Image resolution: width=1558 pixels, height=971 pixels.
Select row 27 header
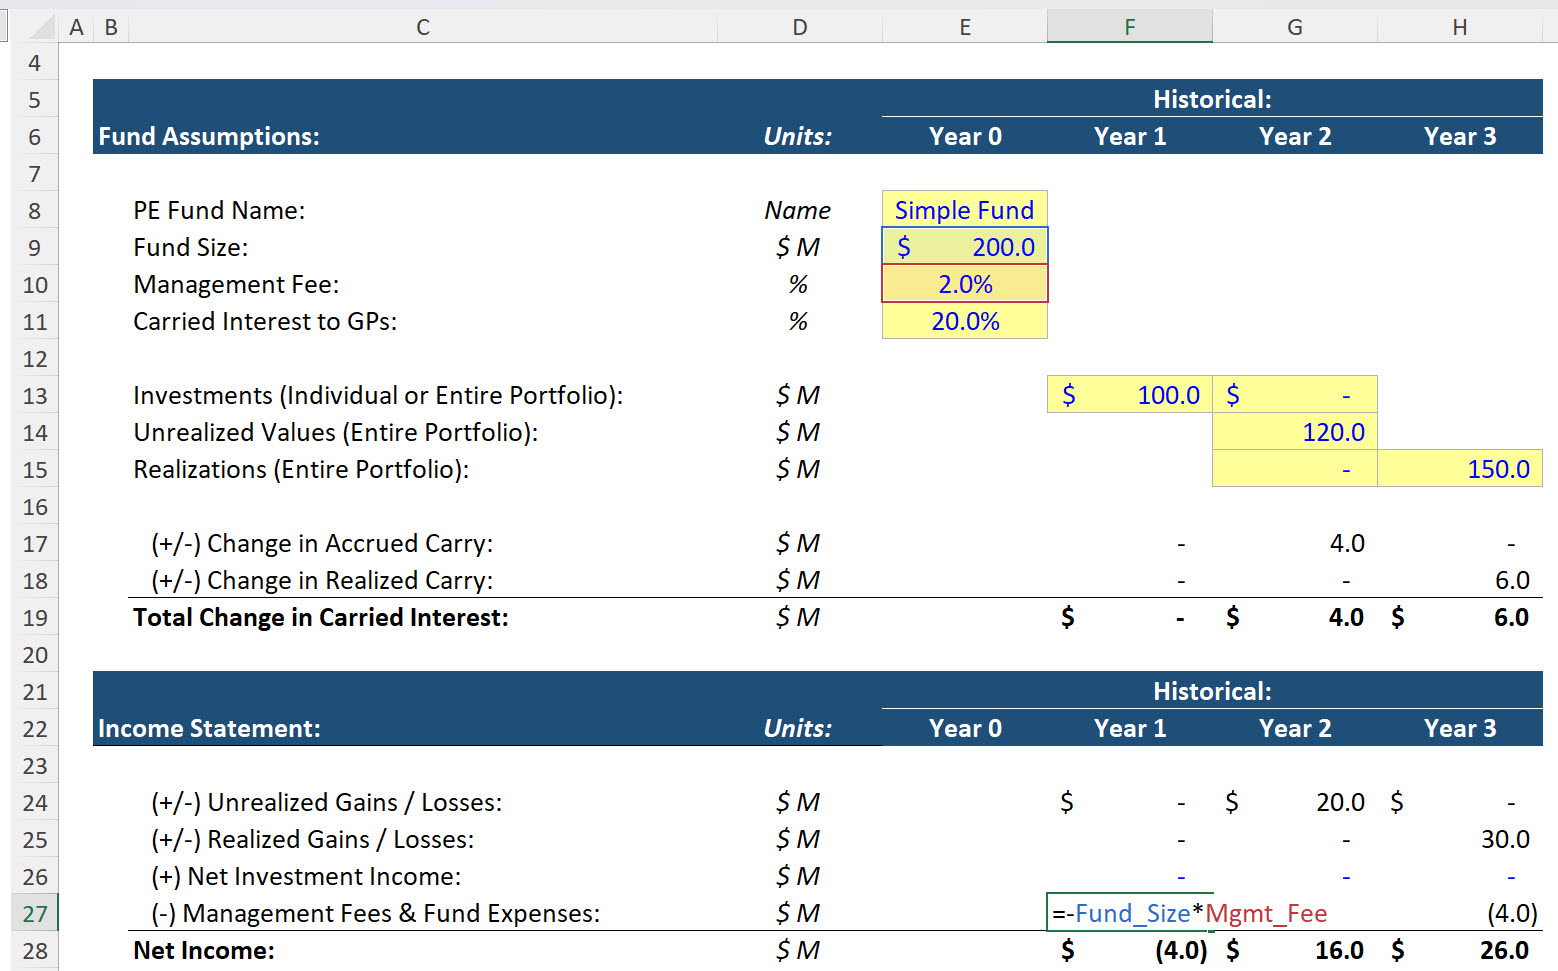(x=35, y=914)
